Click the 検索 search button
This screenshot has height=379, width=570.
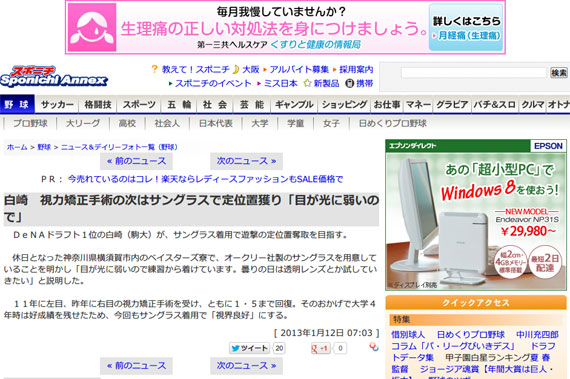pyautogui.click(x=559, y=73)
